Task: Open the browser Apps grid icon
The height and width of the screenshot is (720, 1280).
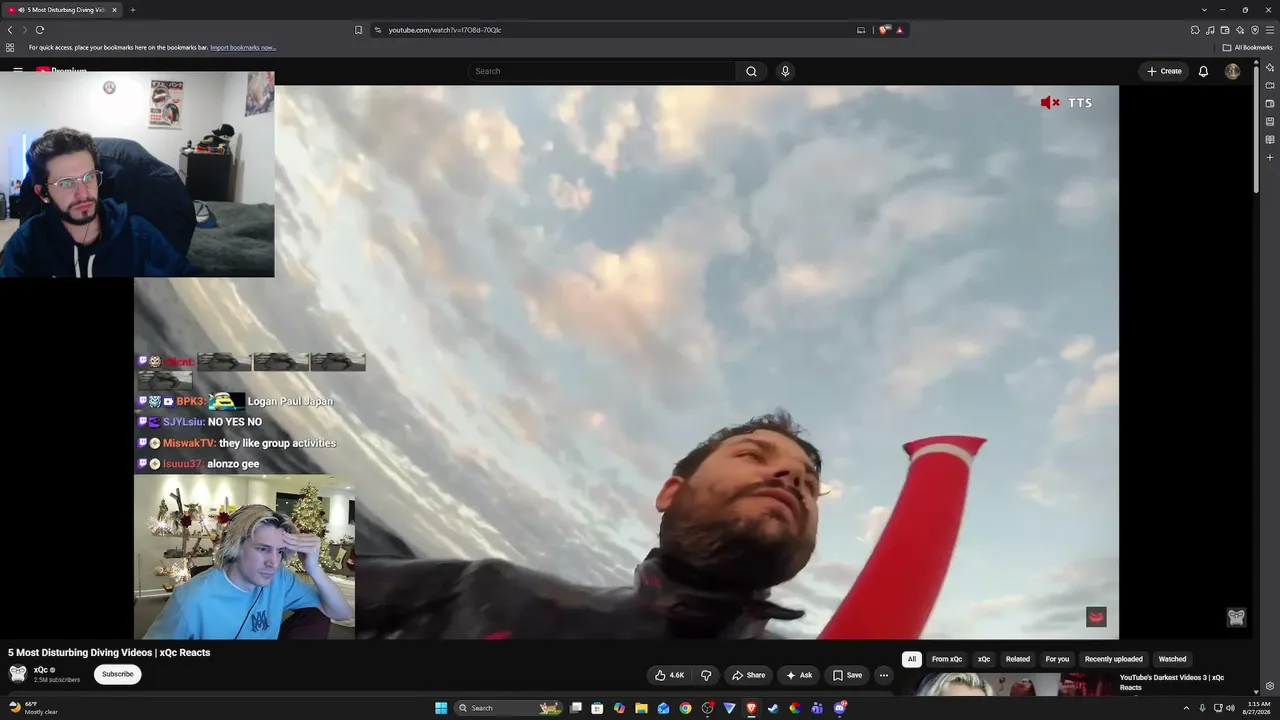Action: (x=10, y=48)
